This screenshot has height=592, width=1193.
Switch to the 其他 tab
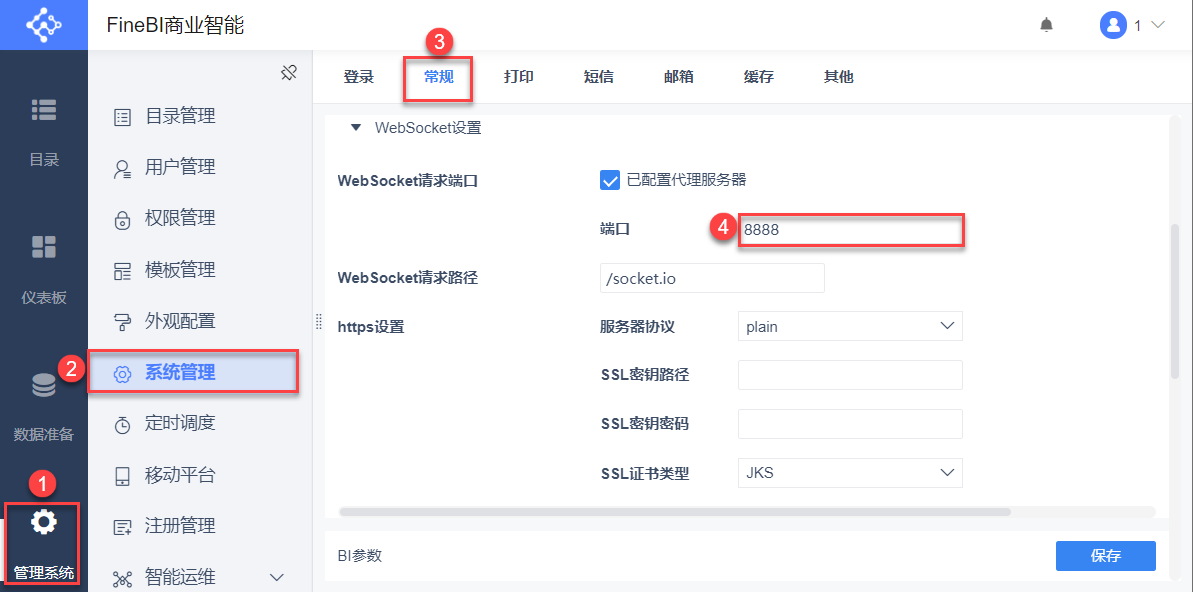pyautogui.click(x=838, y=77)
